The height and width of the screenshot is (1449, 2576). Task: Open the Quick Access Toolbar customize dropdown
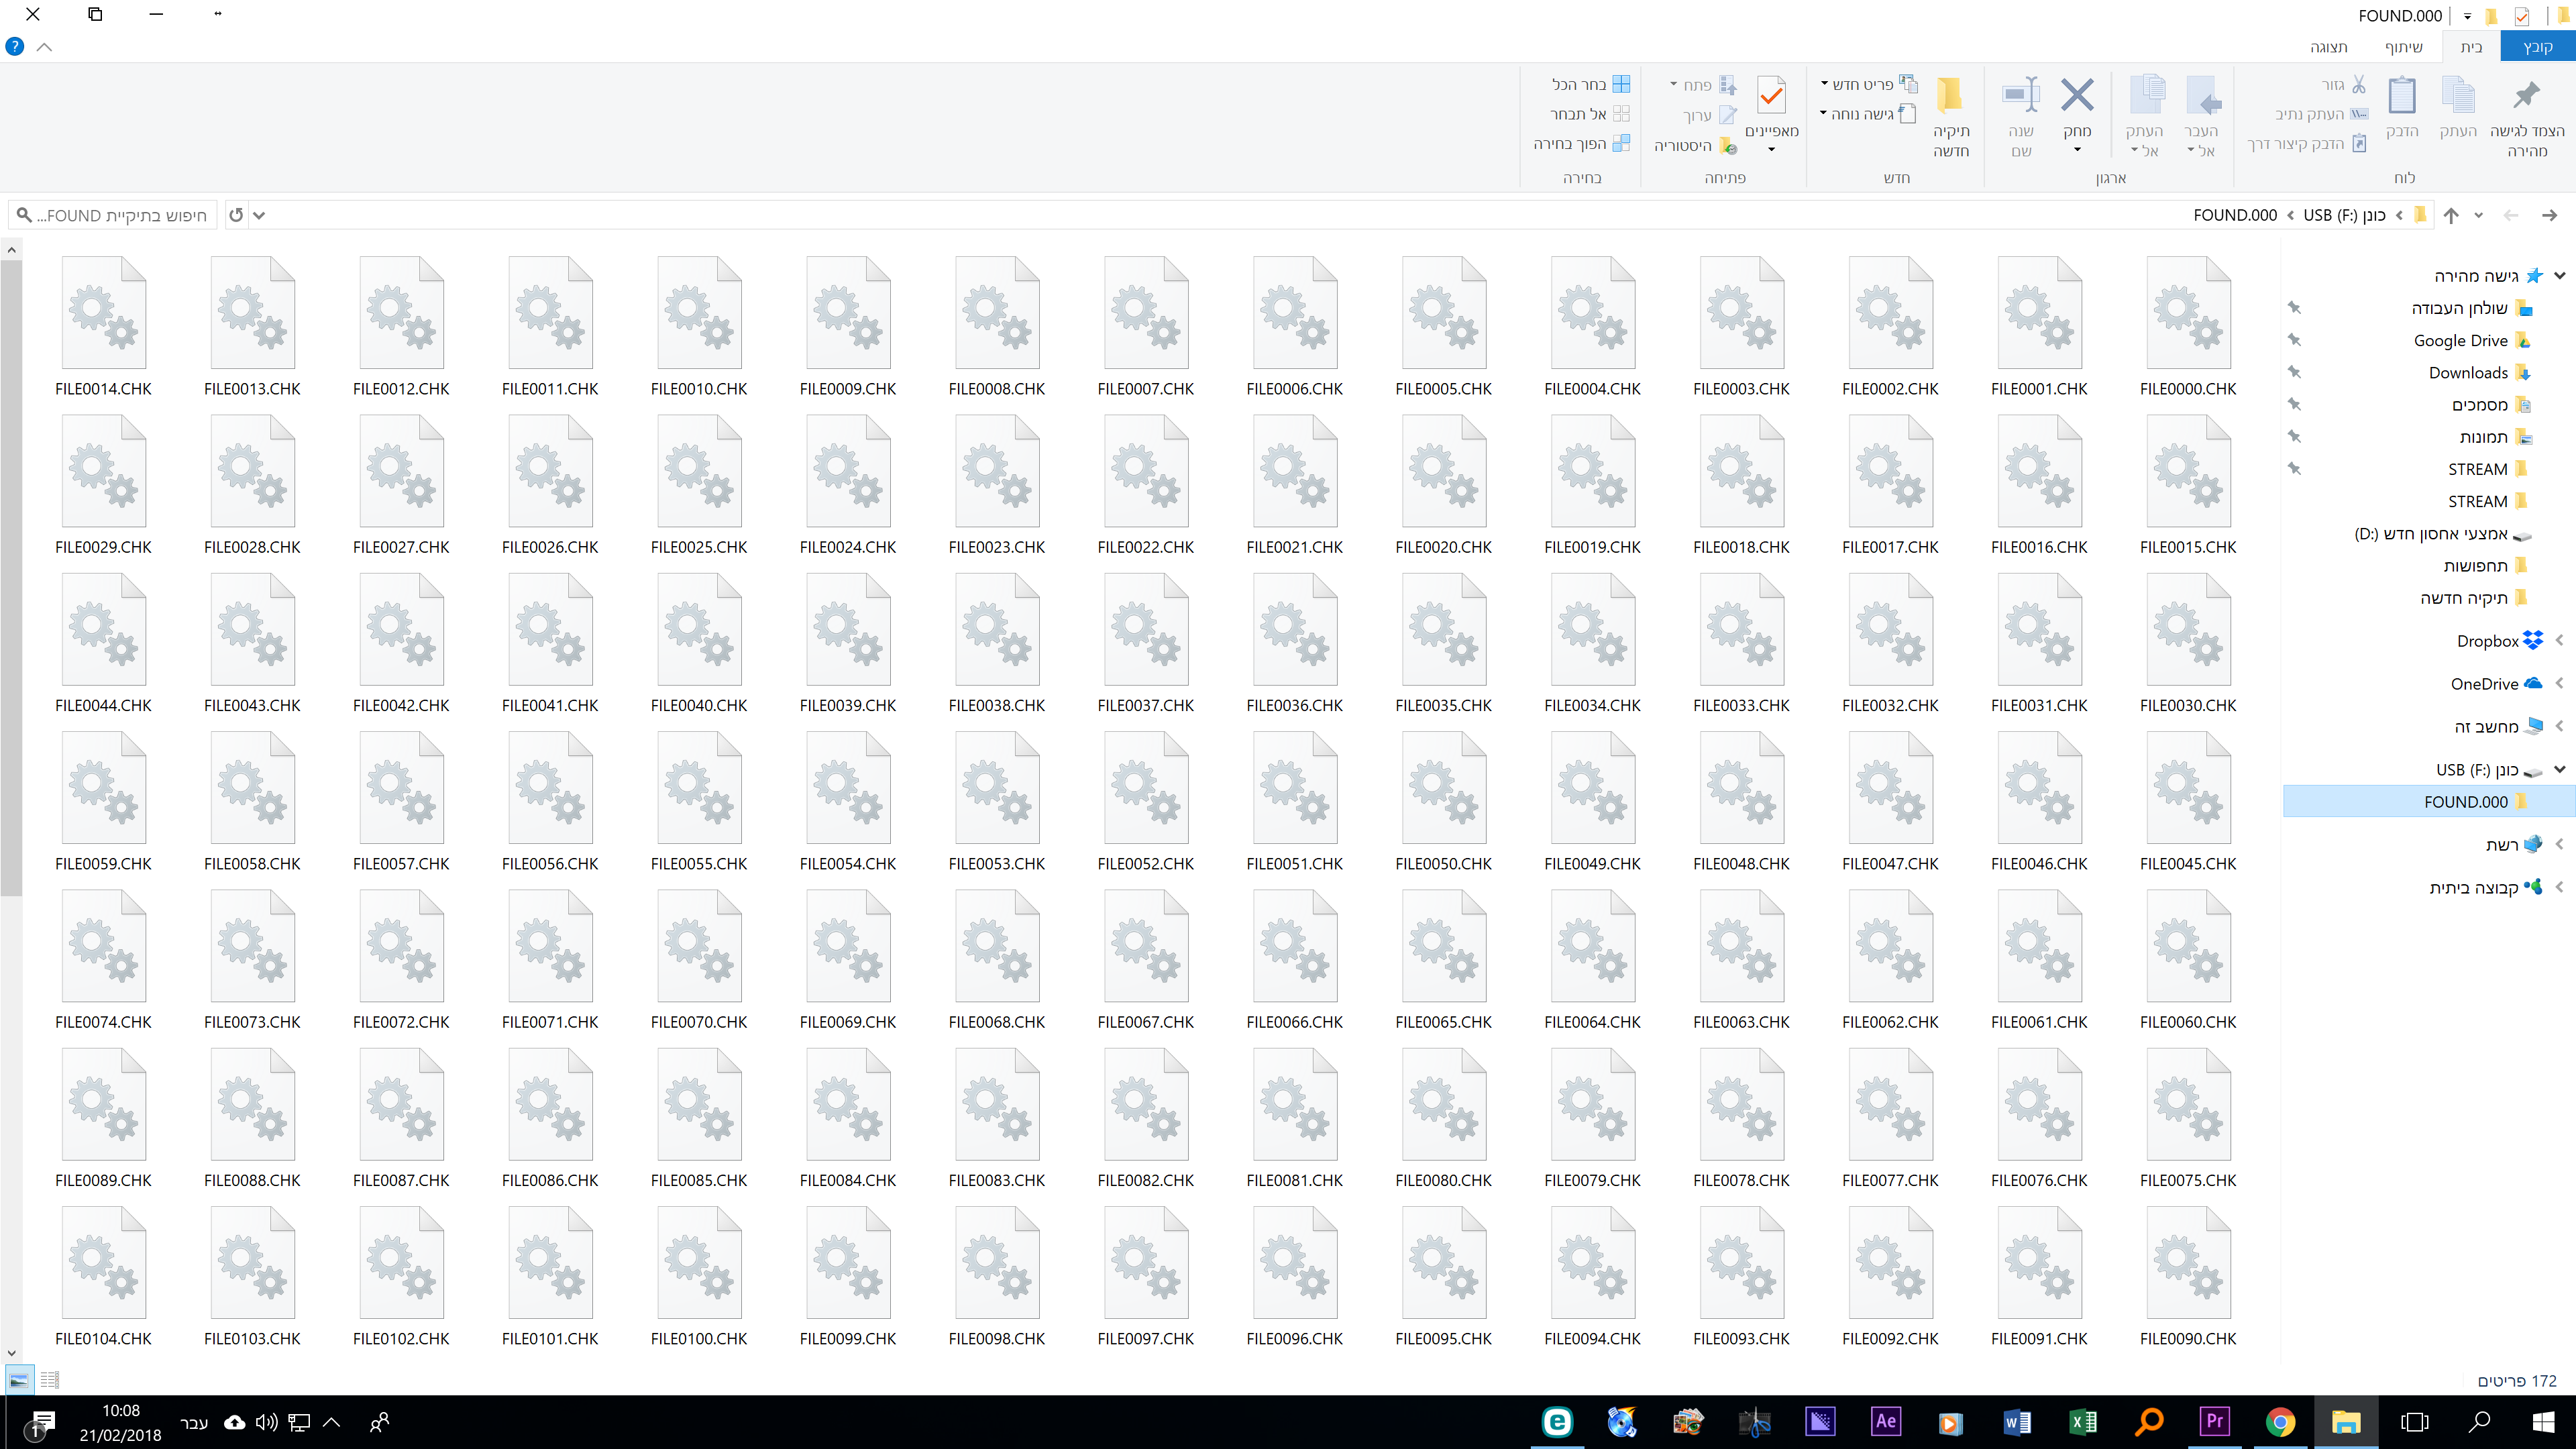point(2467,17)
